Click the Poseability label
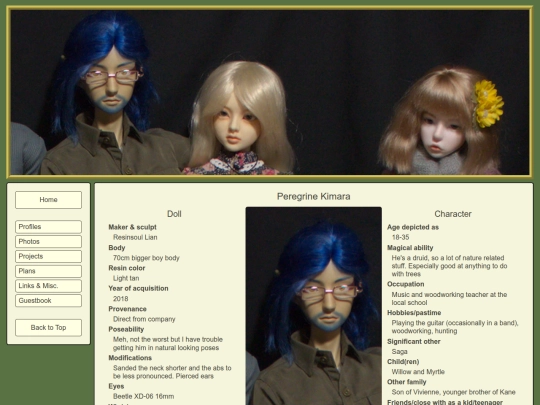Image resolution: width=540 pixels, height=405 pixels. pos(126,329)
